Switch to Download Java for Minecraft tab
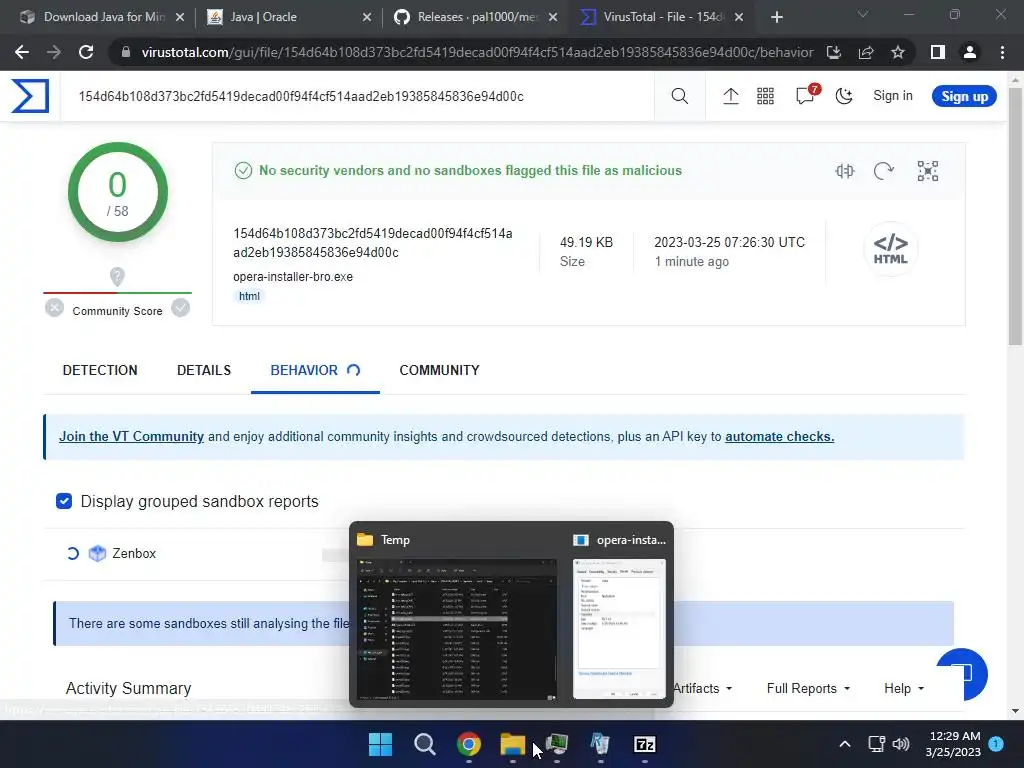 [x=103, y=17]
